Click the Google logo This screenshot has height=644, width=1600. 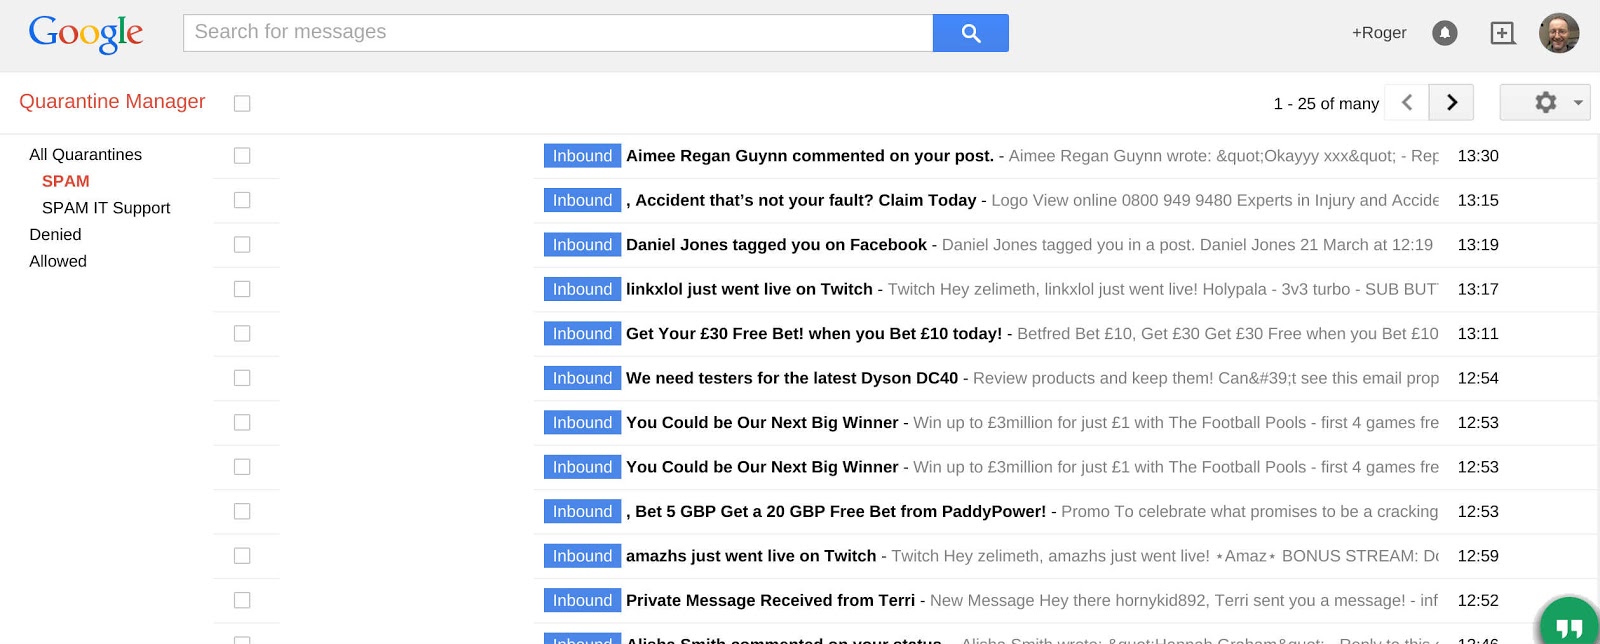pos(86,33)
